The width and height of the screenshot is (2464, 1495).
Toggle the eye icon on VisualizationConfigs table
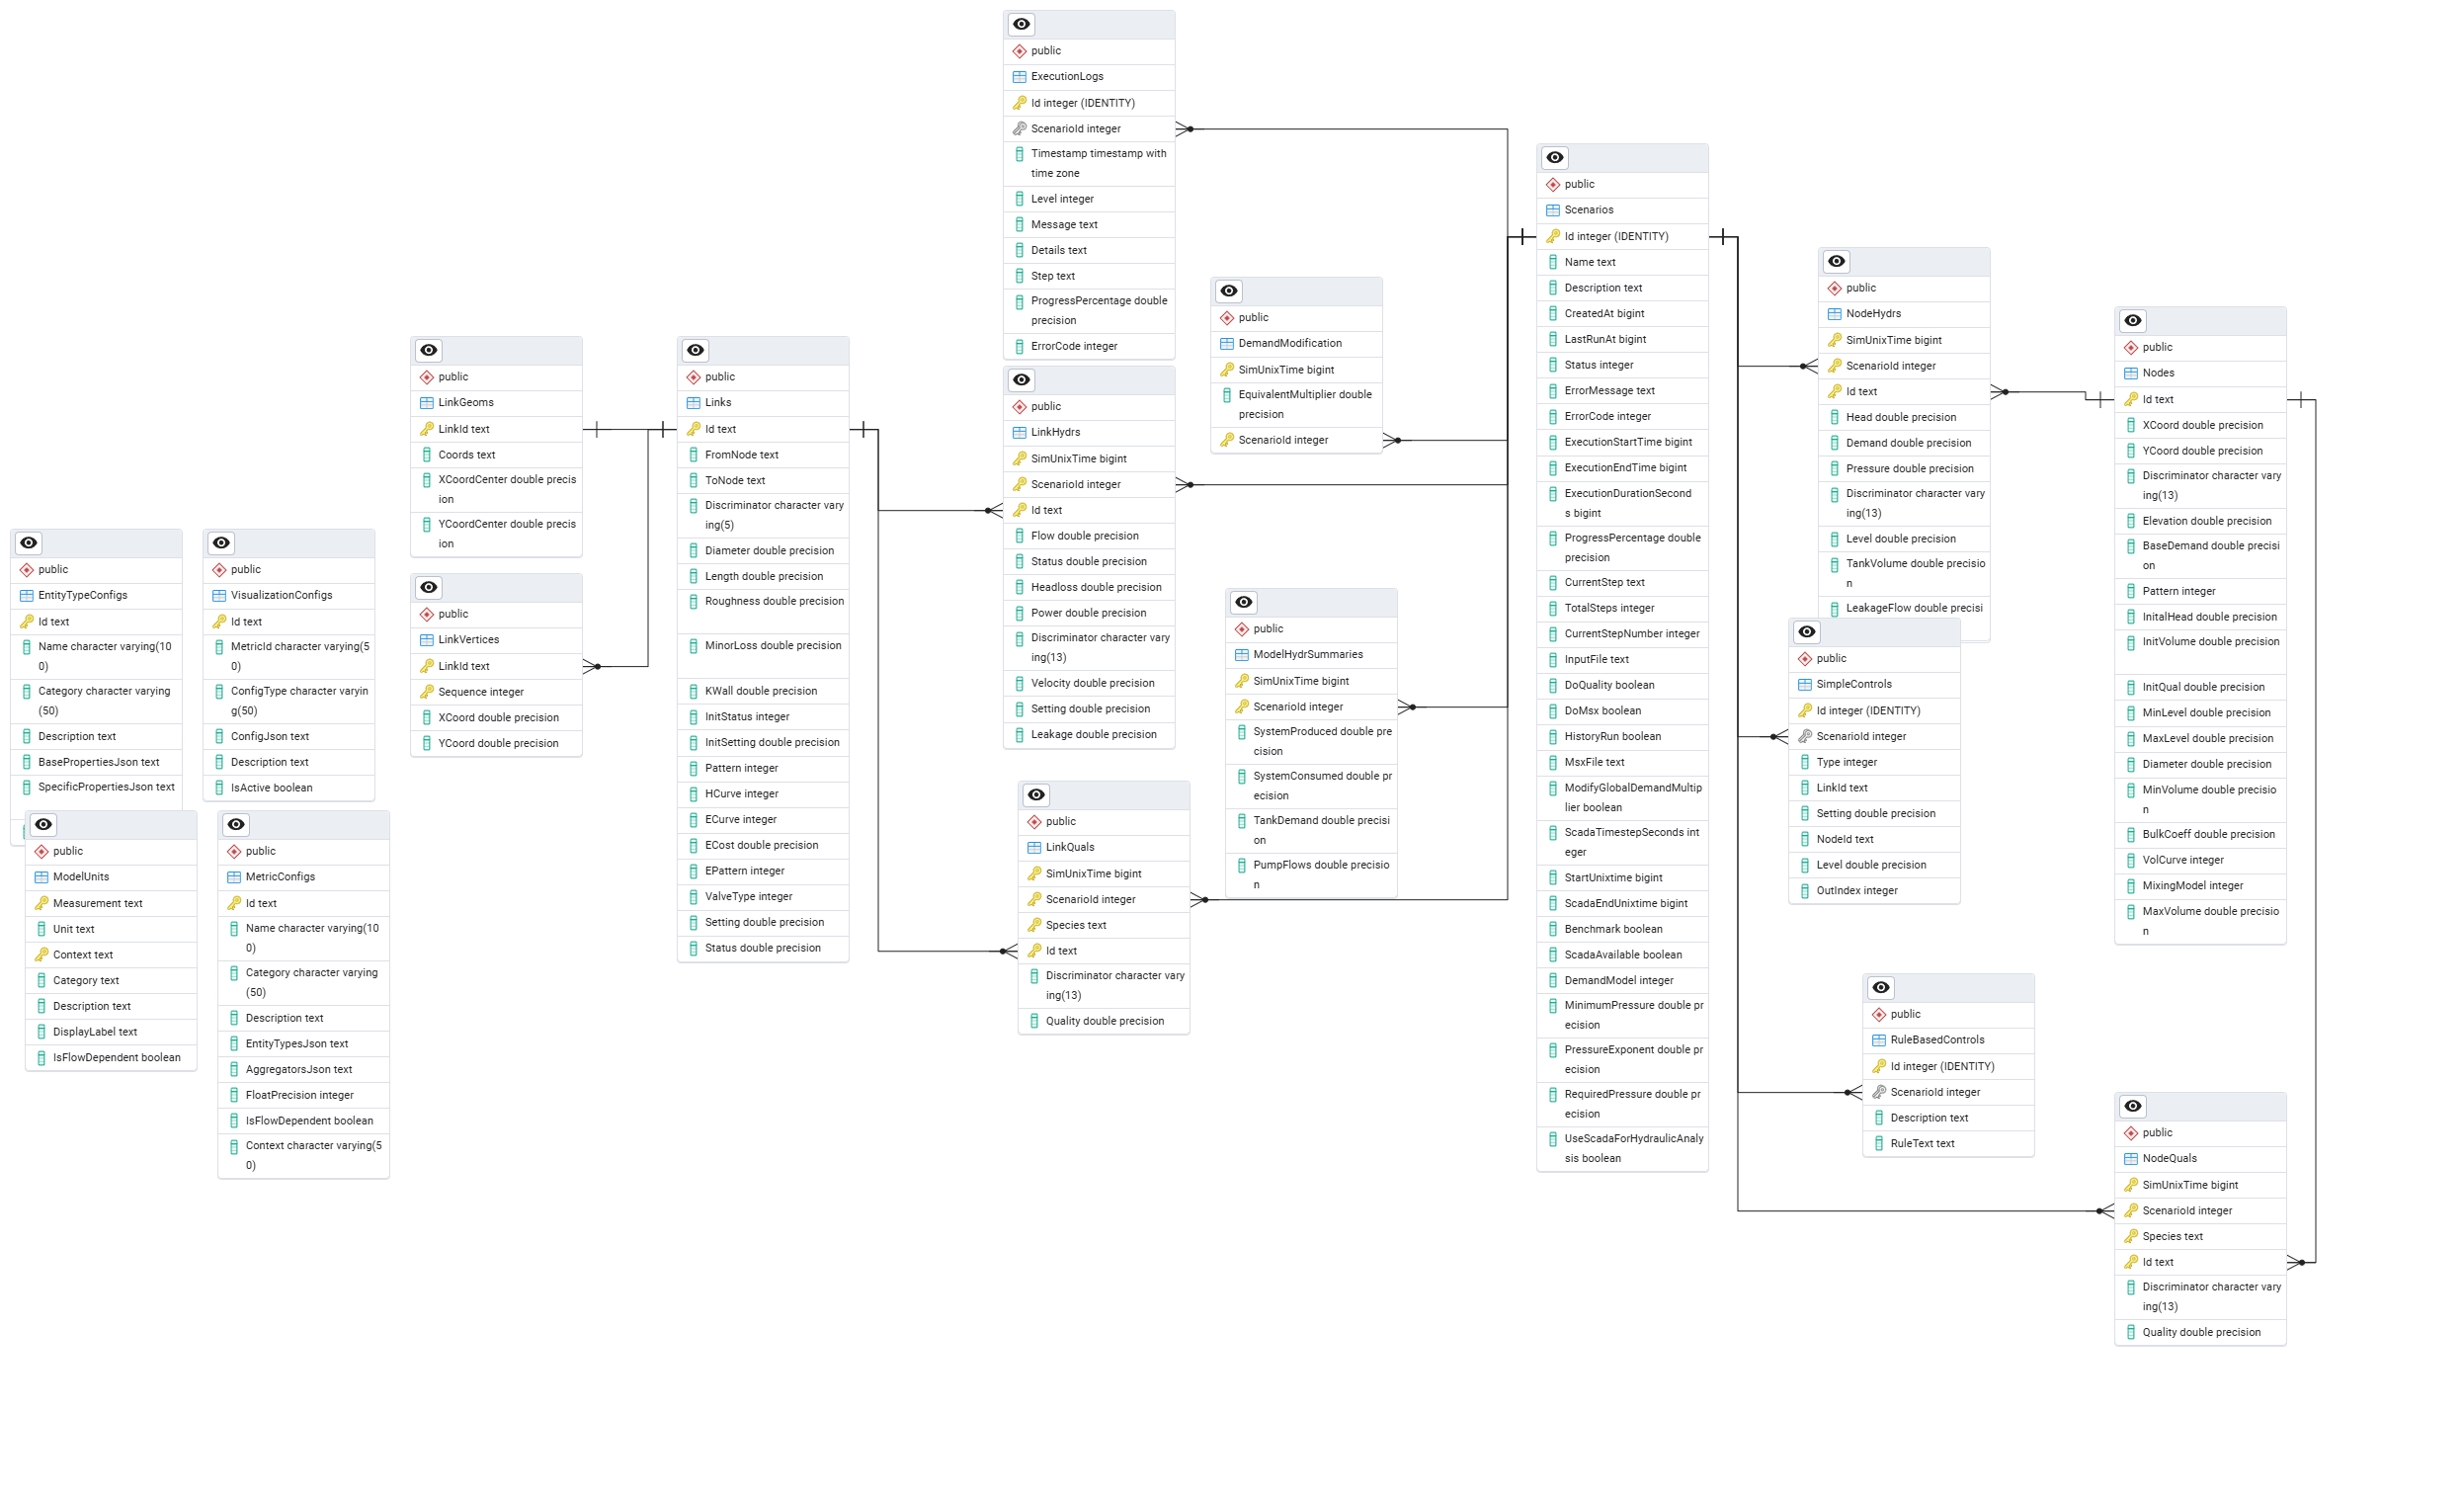[221, 543]
